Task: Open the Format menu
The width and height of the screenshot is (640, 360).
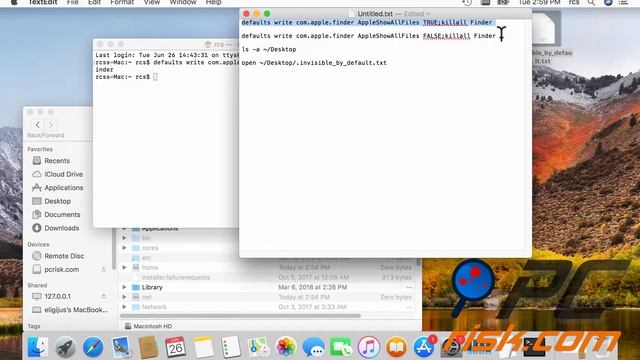Action: (122, 2)
